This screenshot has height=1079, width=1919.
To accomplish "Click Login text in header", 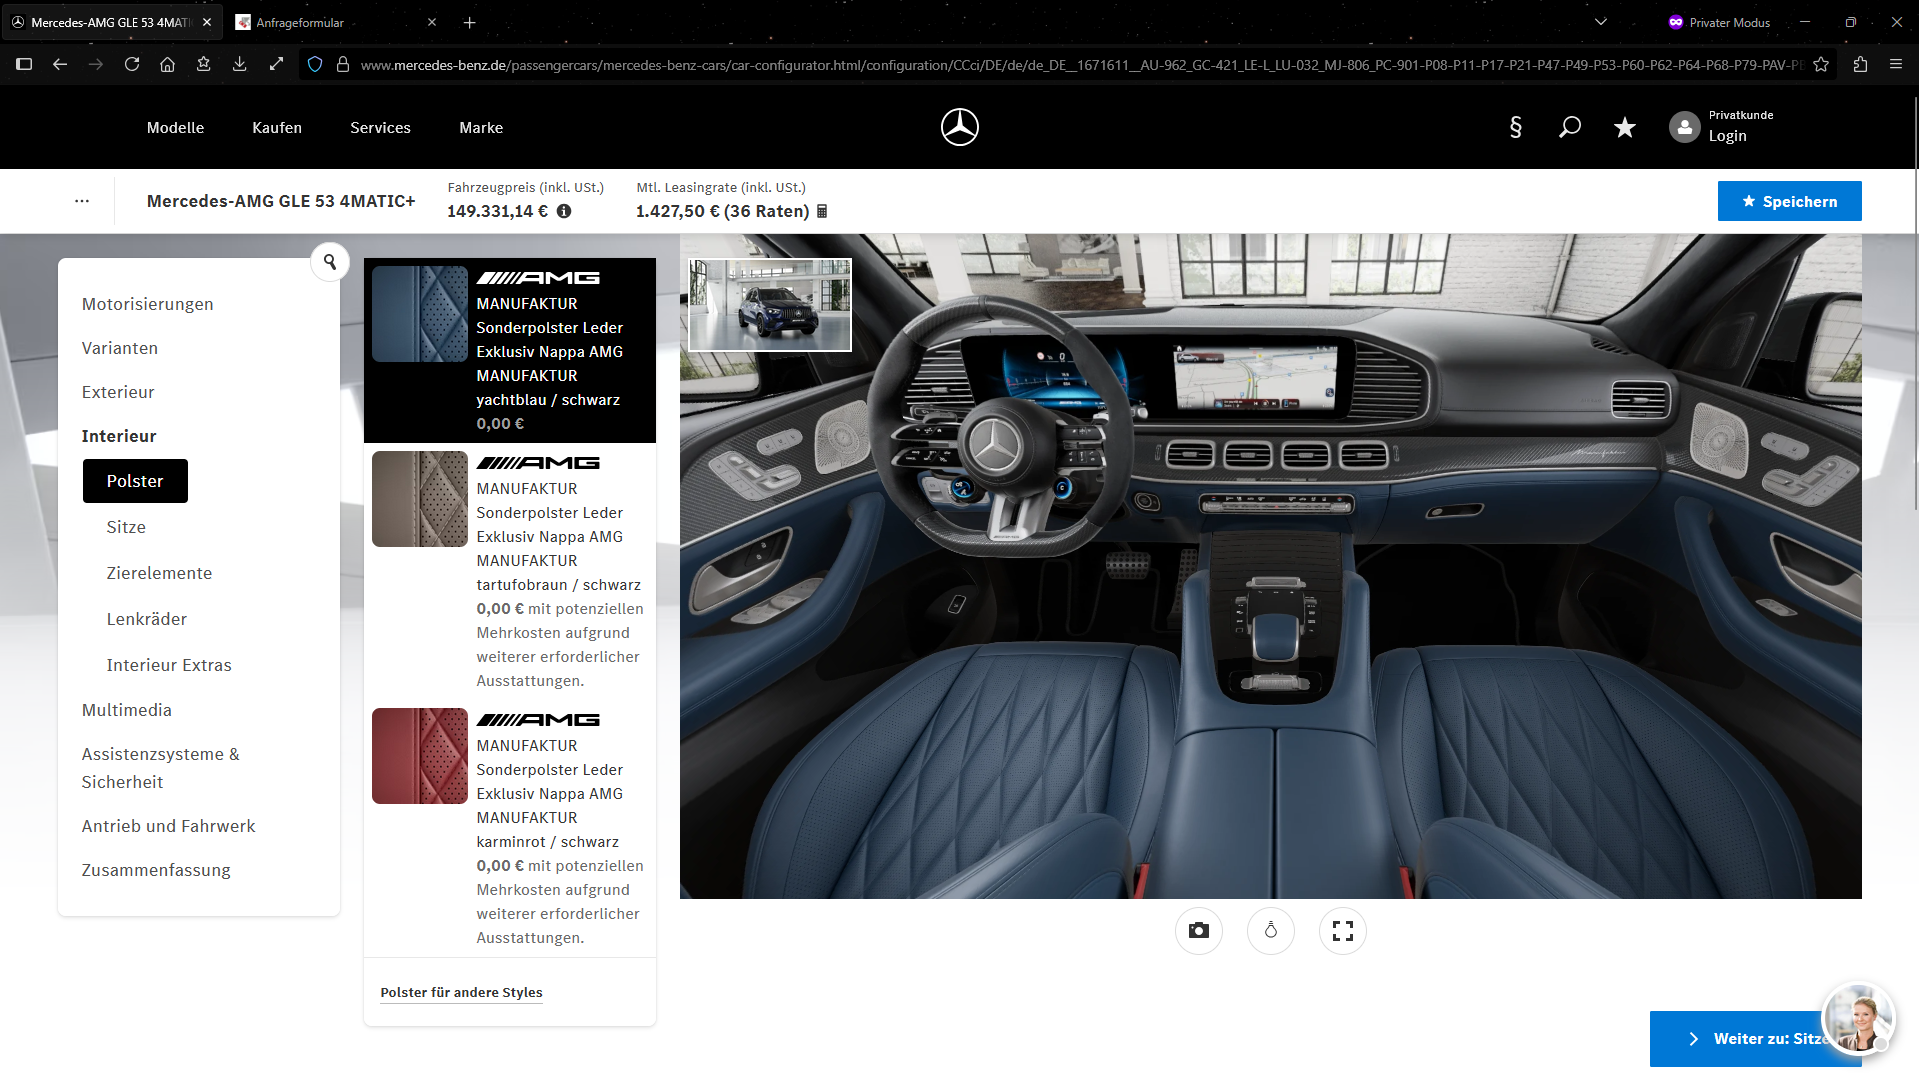I will click(x=1727, y=136).
